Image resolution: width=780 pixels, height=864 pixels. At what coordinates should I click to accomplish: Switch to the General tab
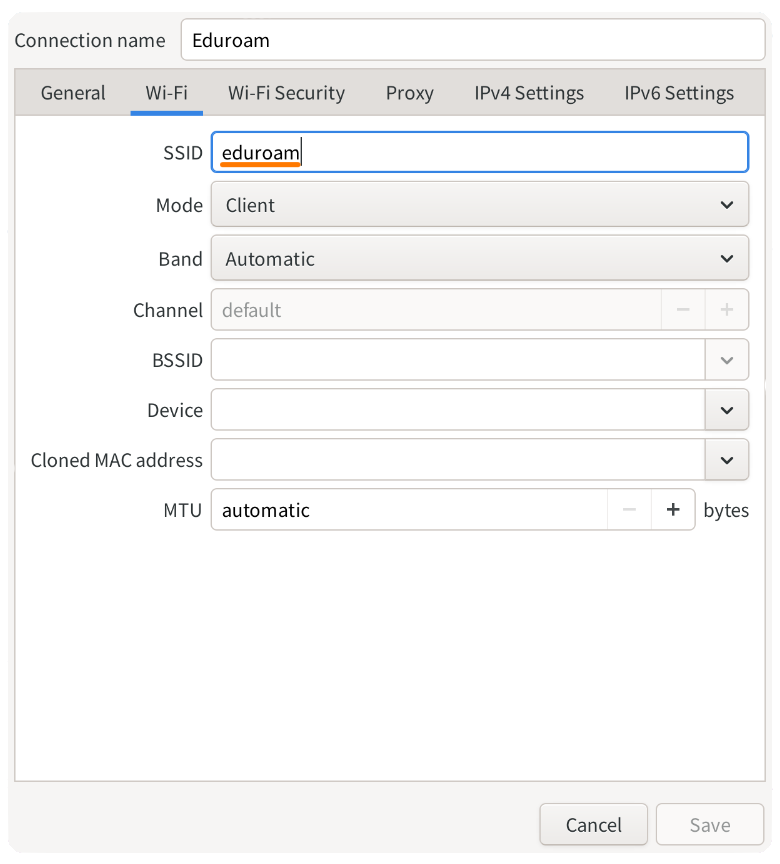click(x=73, y=93)
